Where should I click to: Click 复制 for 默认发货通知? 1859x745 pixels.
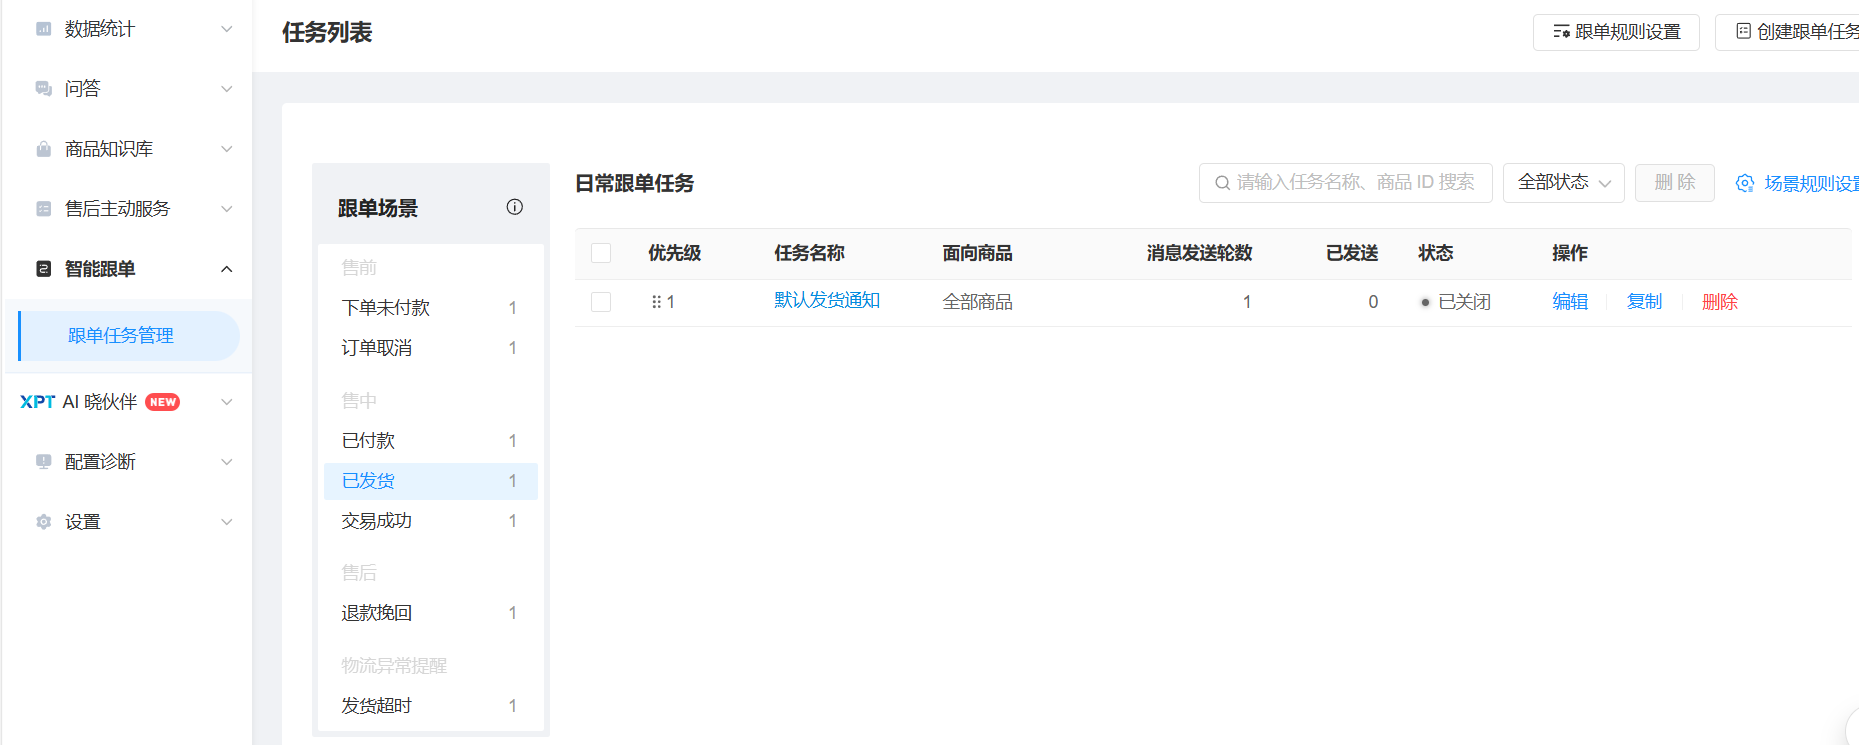(x=1644, y=302)
